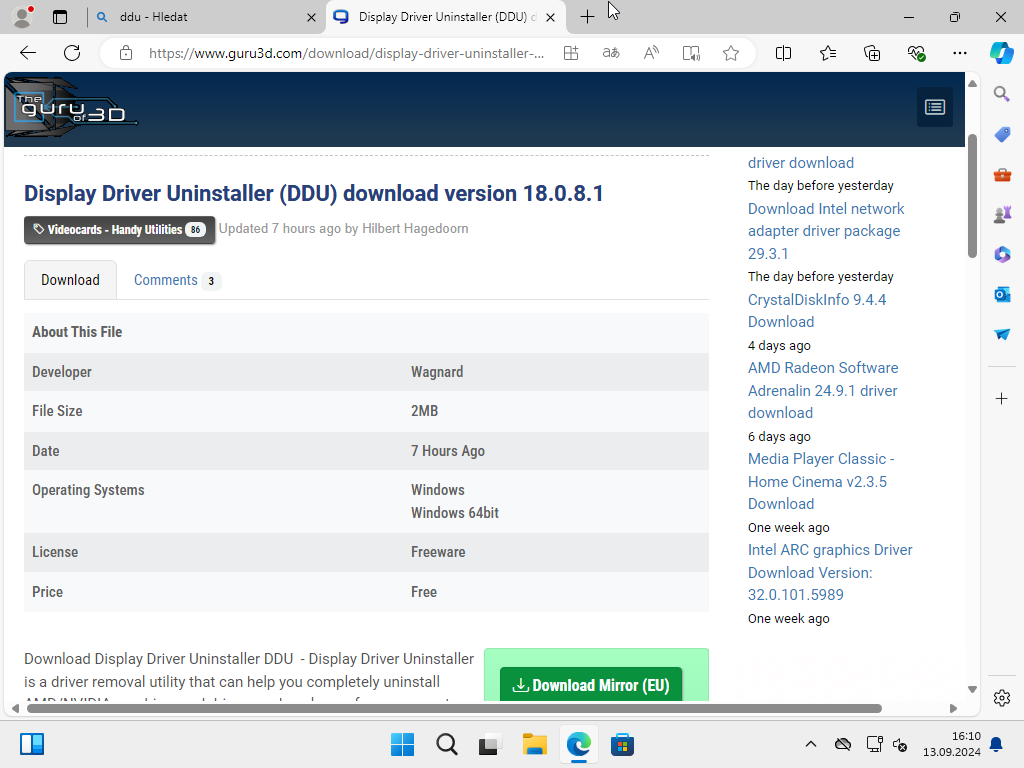Open the Outlook icon in the Edge sidebar

(1001, 294)
